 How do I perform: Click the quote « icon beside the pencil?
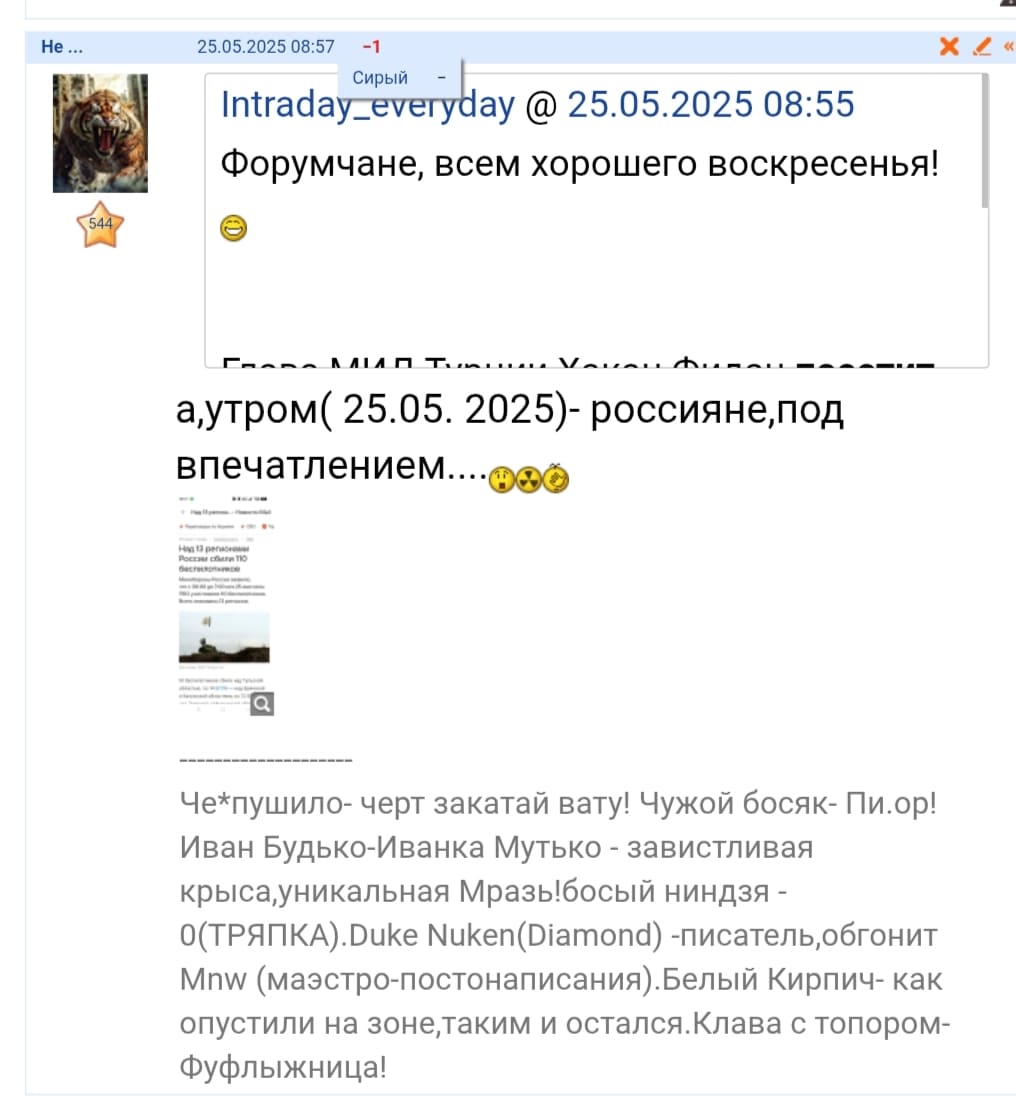(x=1008, y=46)
